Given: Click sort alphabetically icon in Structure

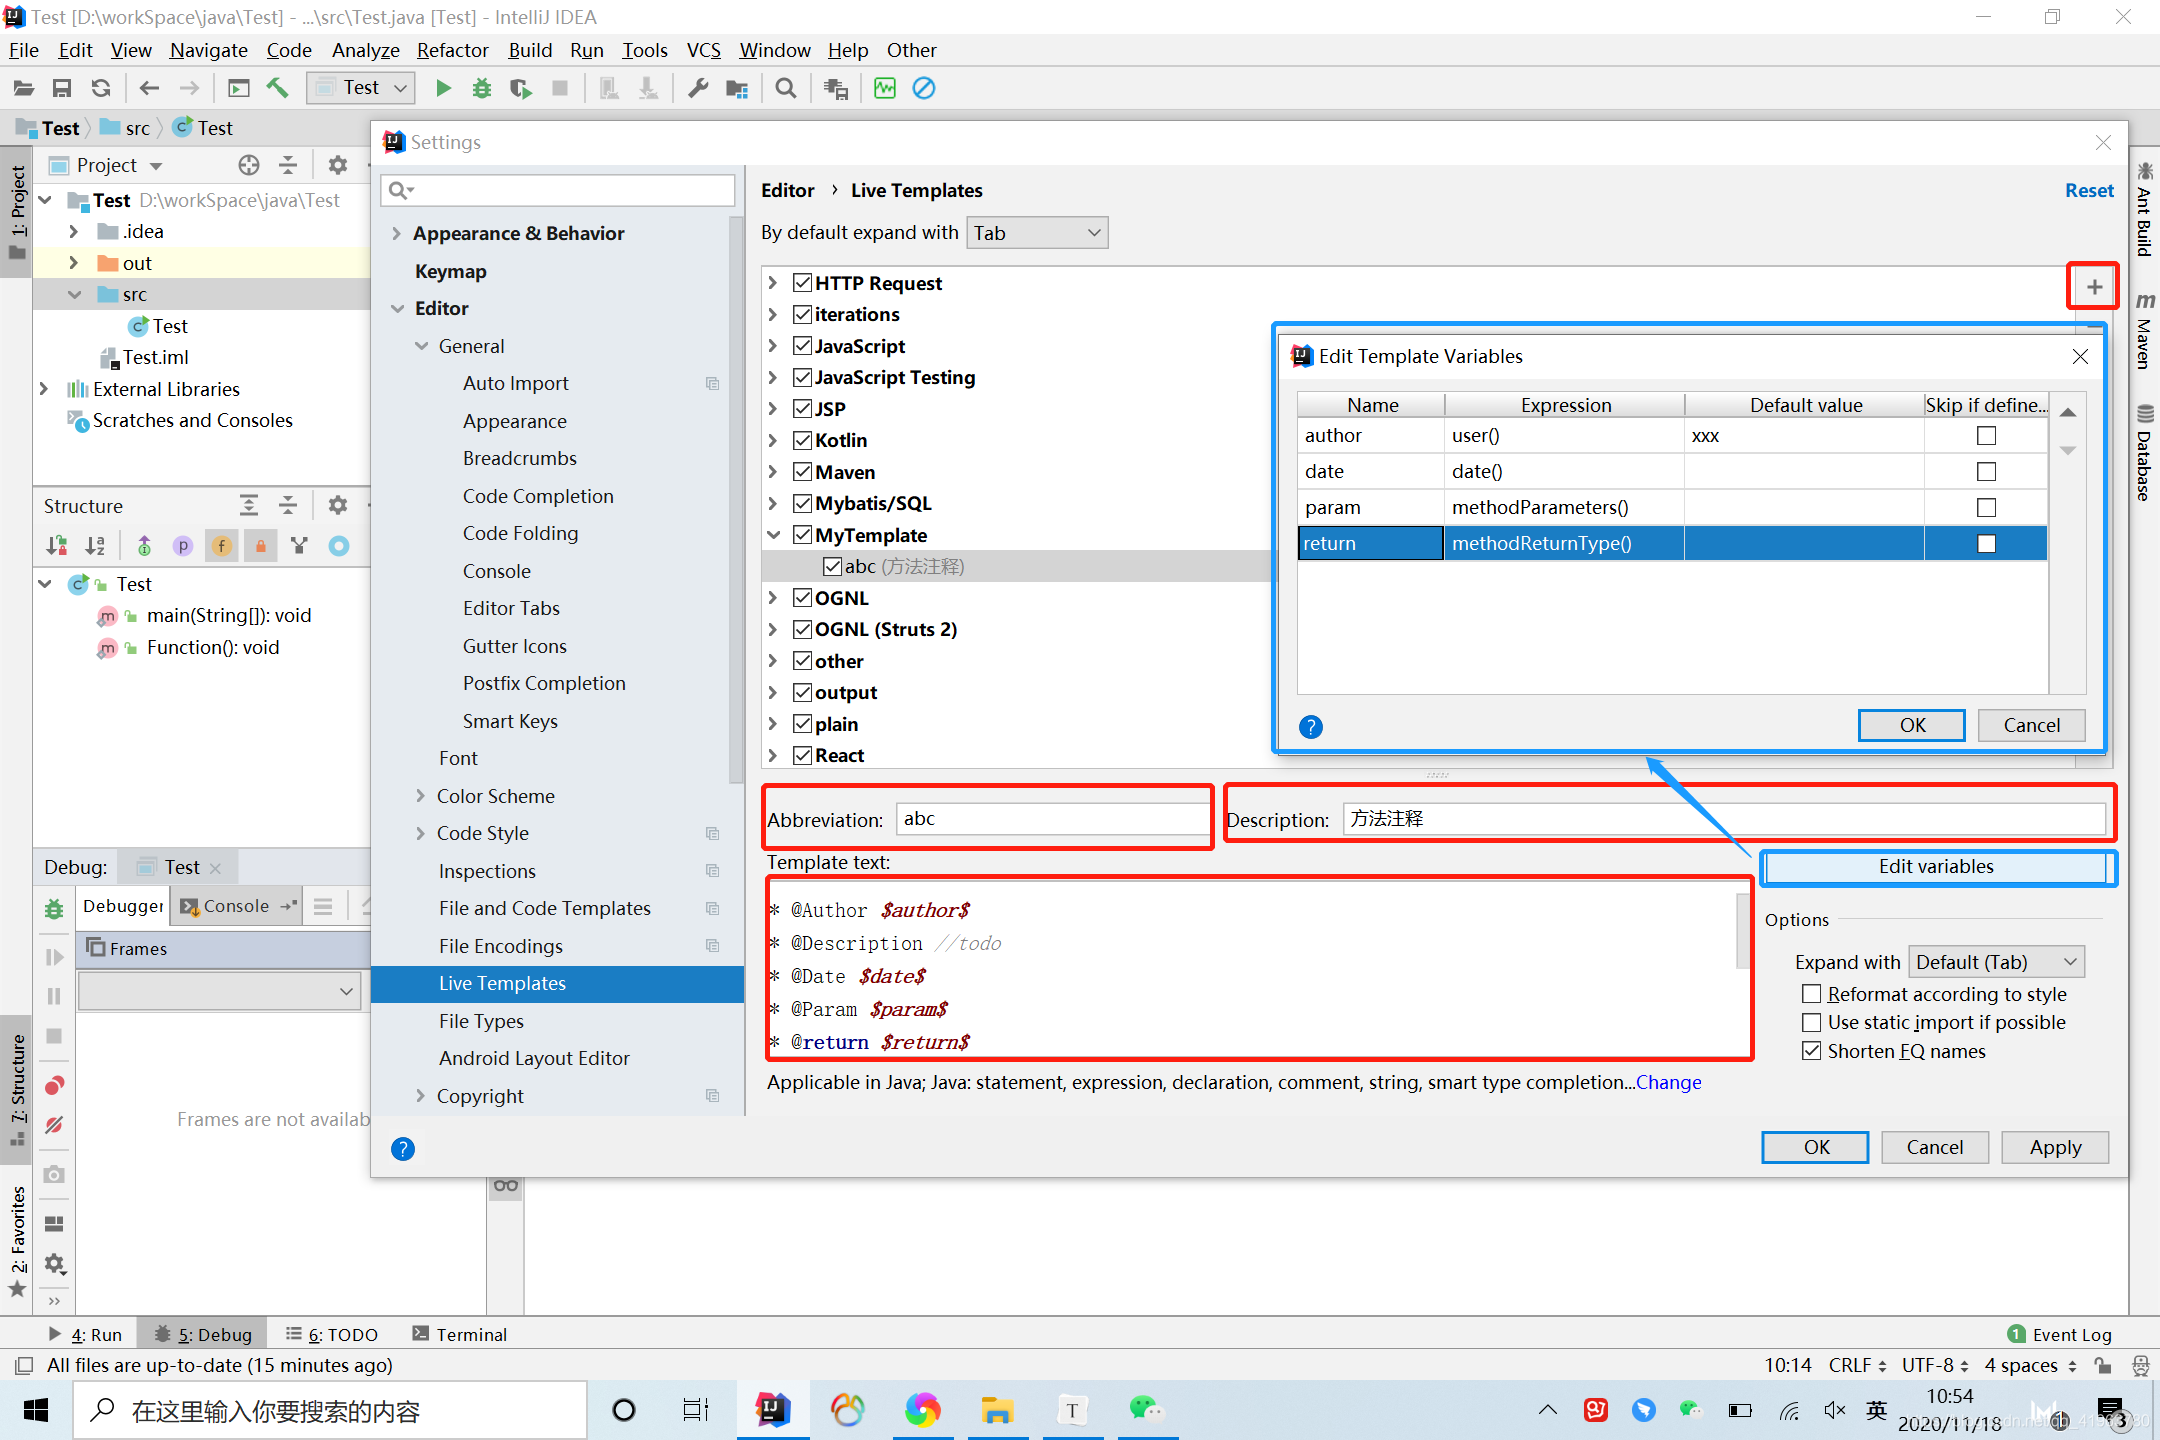Looking at the screenshot, I should tap(95, 546).
